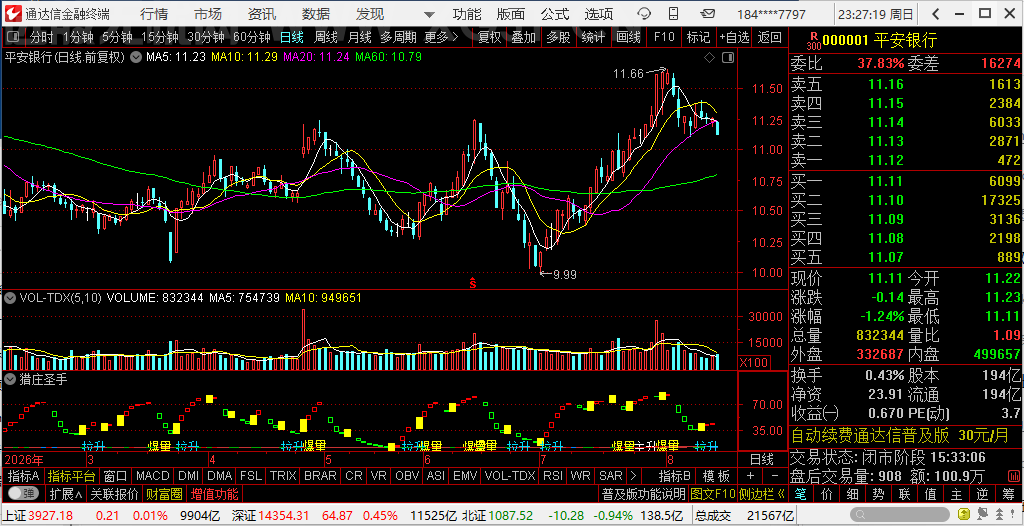
Task: Open 图文F10 link
Action: [712, 493]
